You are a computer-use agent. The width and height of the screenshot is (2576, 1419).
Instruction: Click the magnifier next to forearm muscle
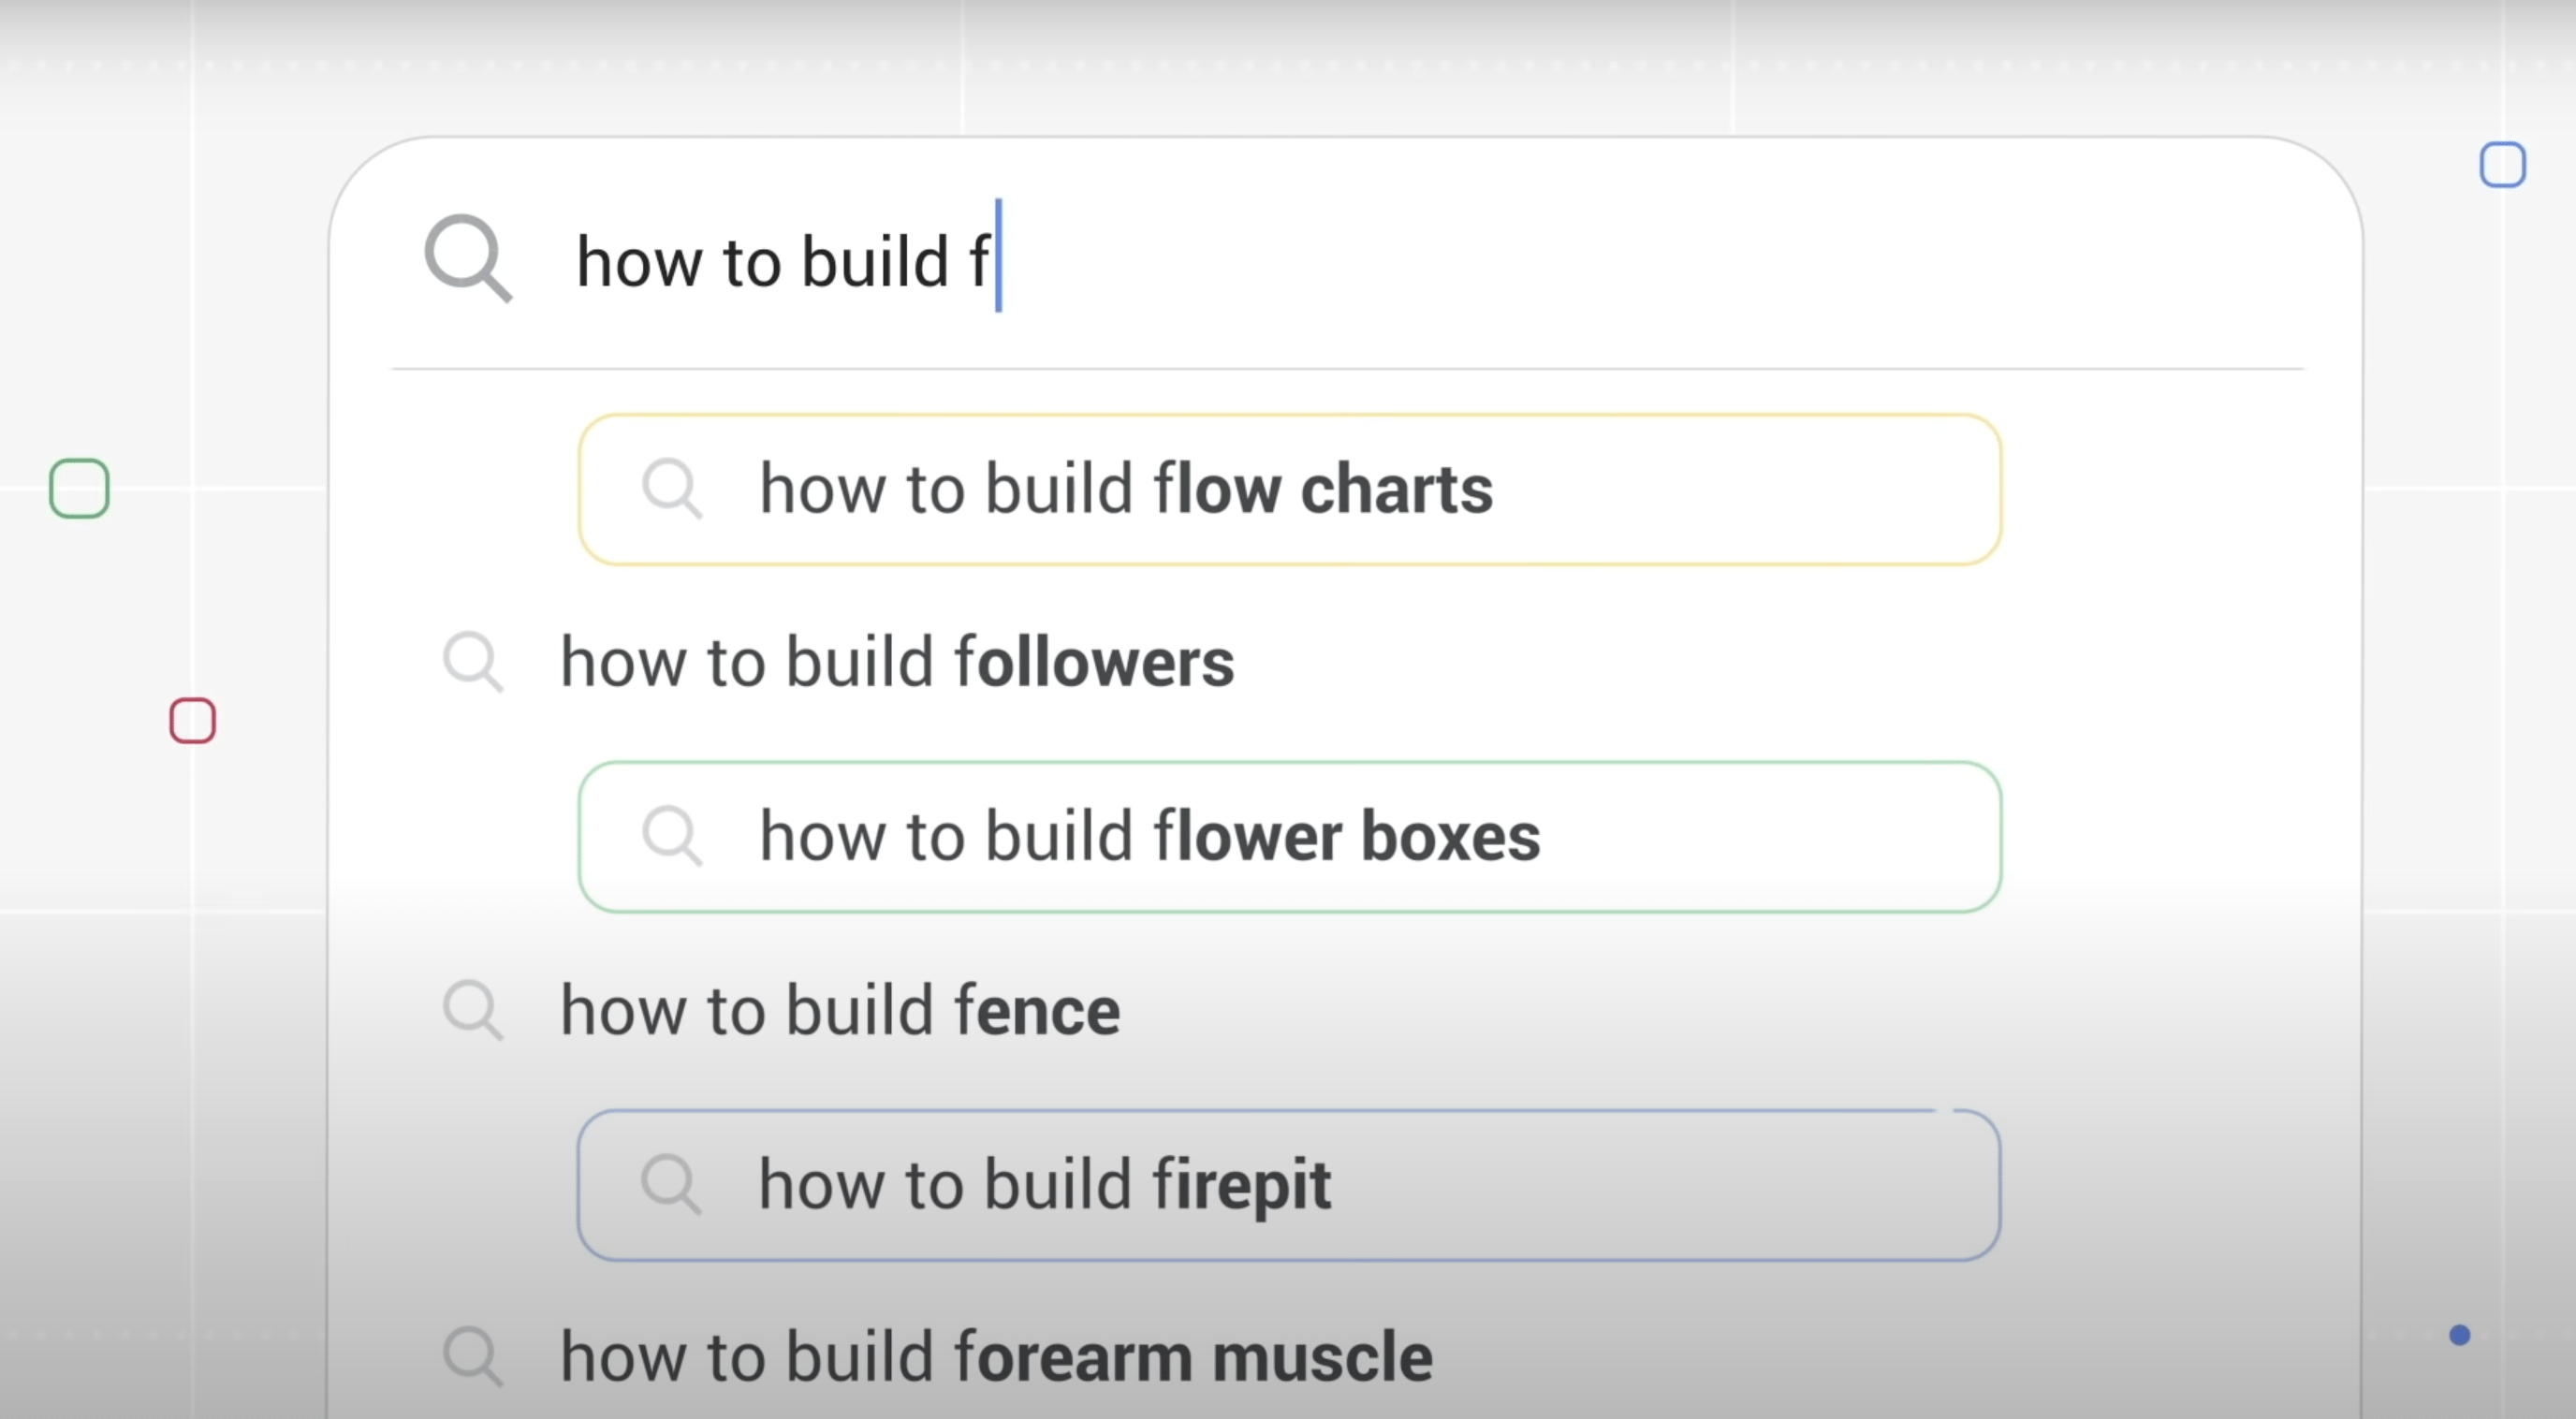pos(473,1357)
